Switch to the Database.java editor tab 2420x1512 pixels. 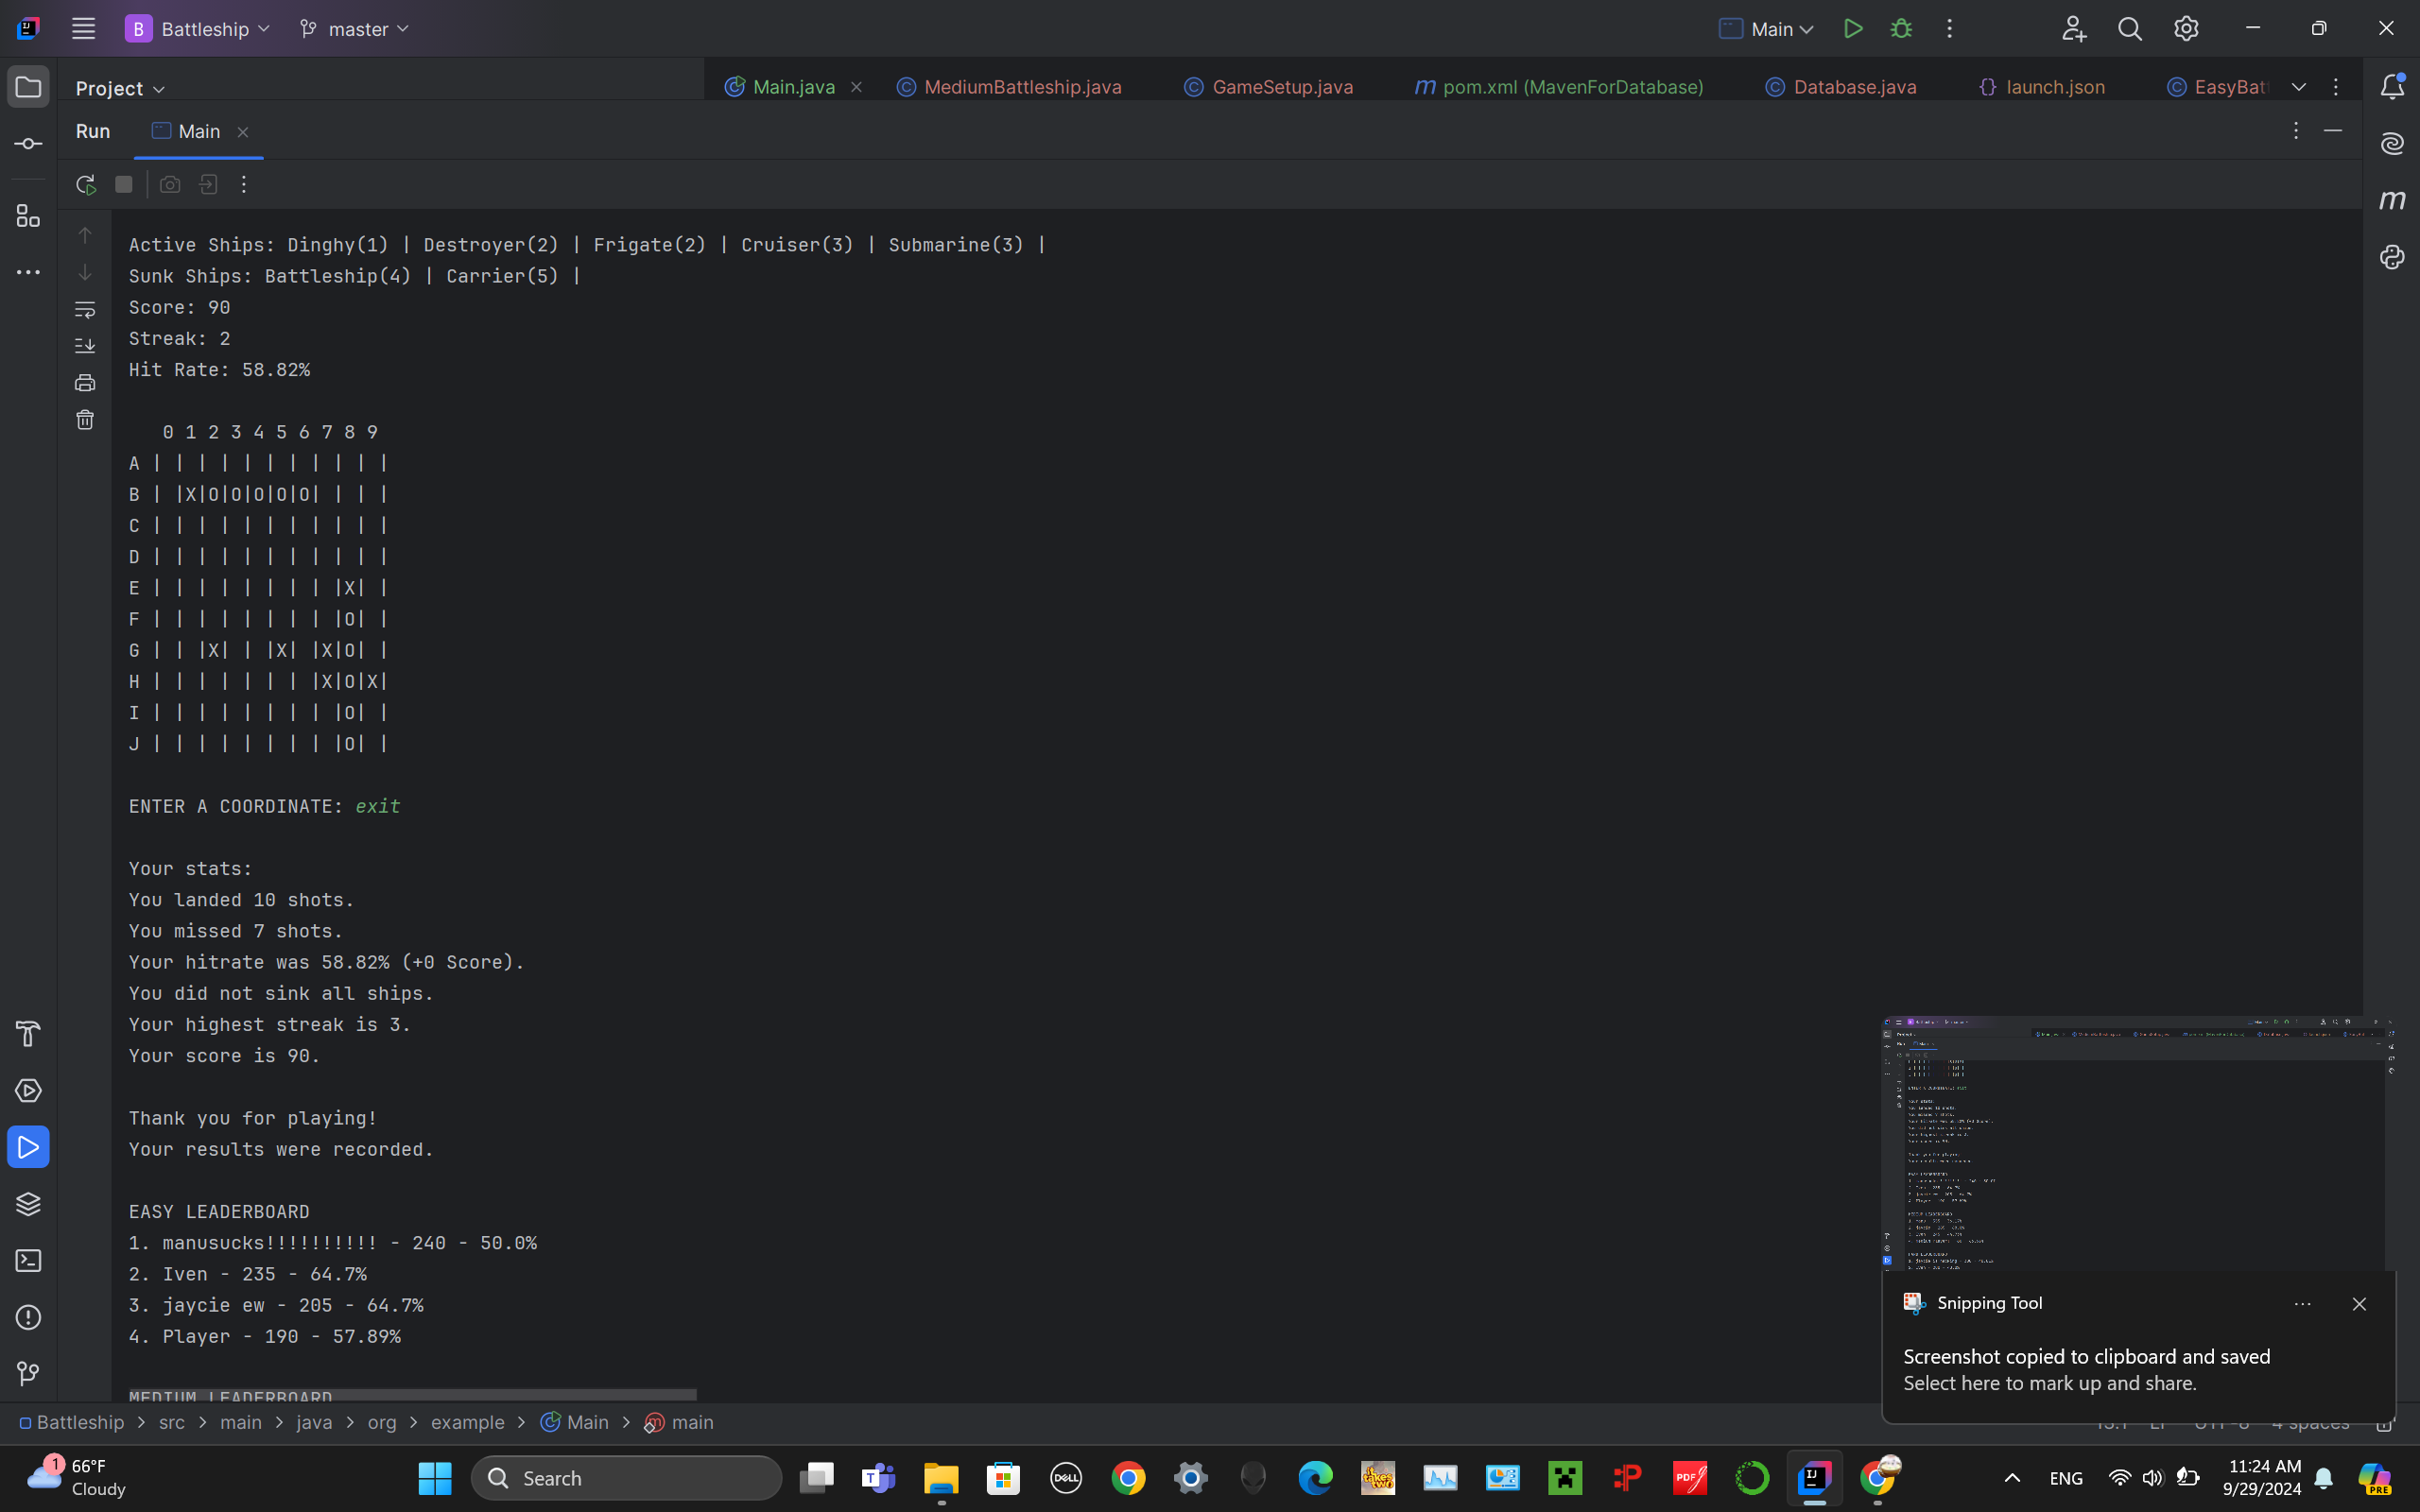tap(1853, 87)
